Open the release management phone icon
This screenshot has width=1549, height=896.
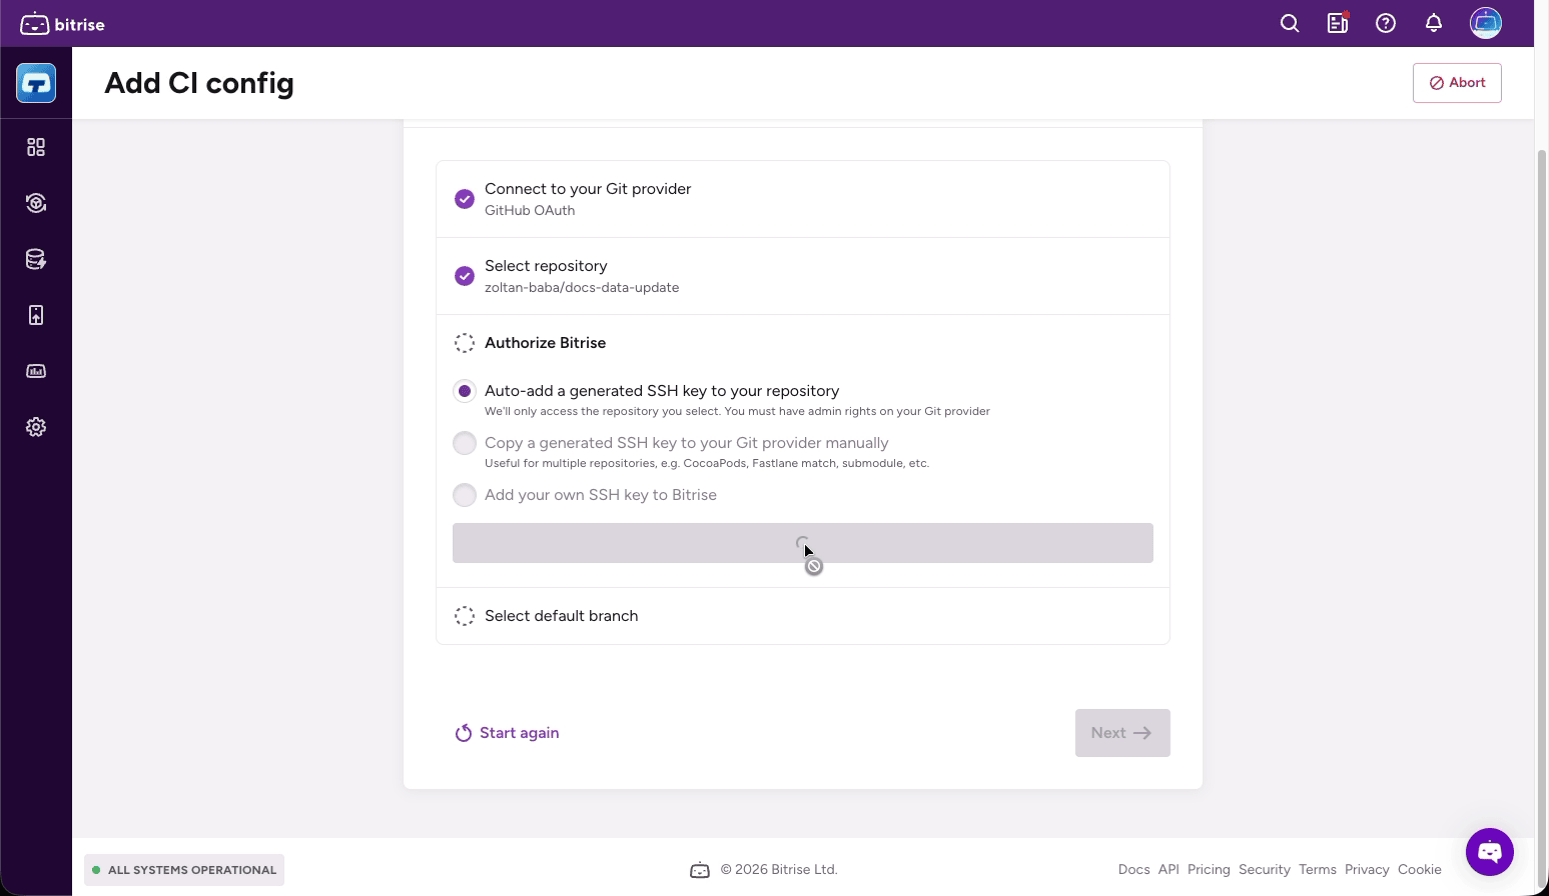pos(36,315)
